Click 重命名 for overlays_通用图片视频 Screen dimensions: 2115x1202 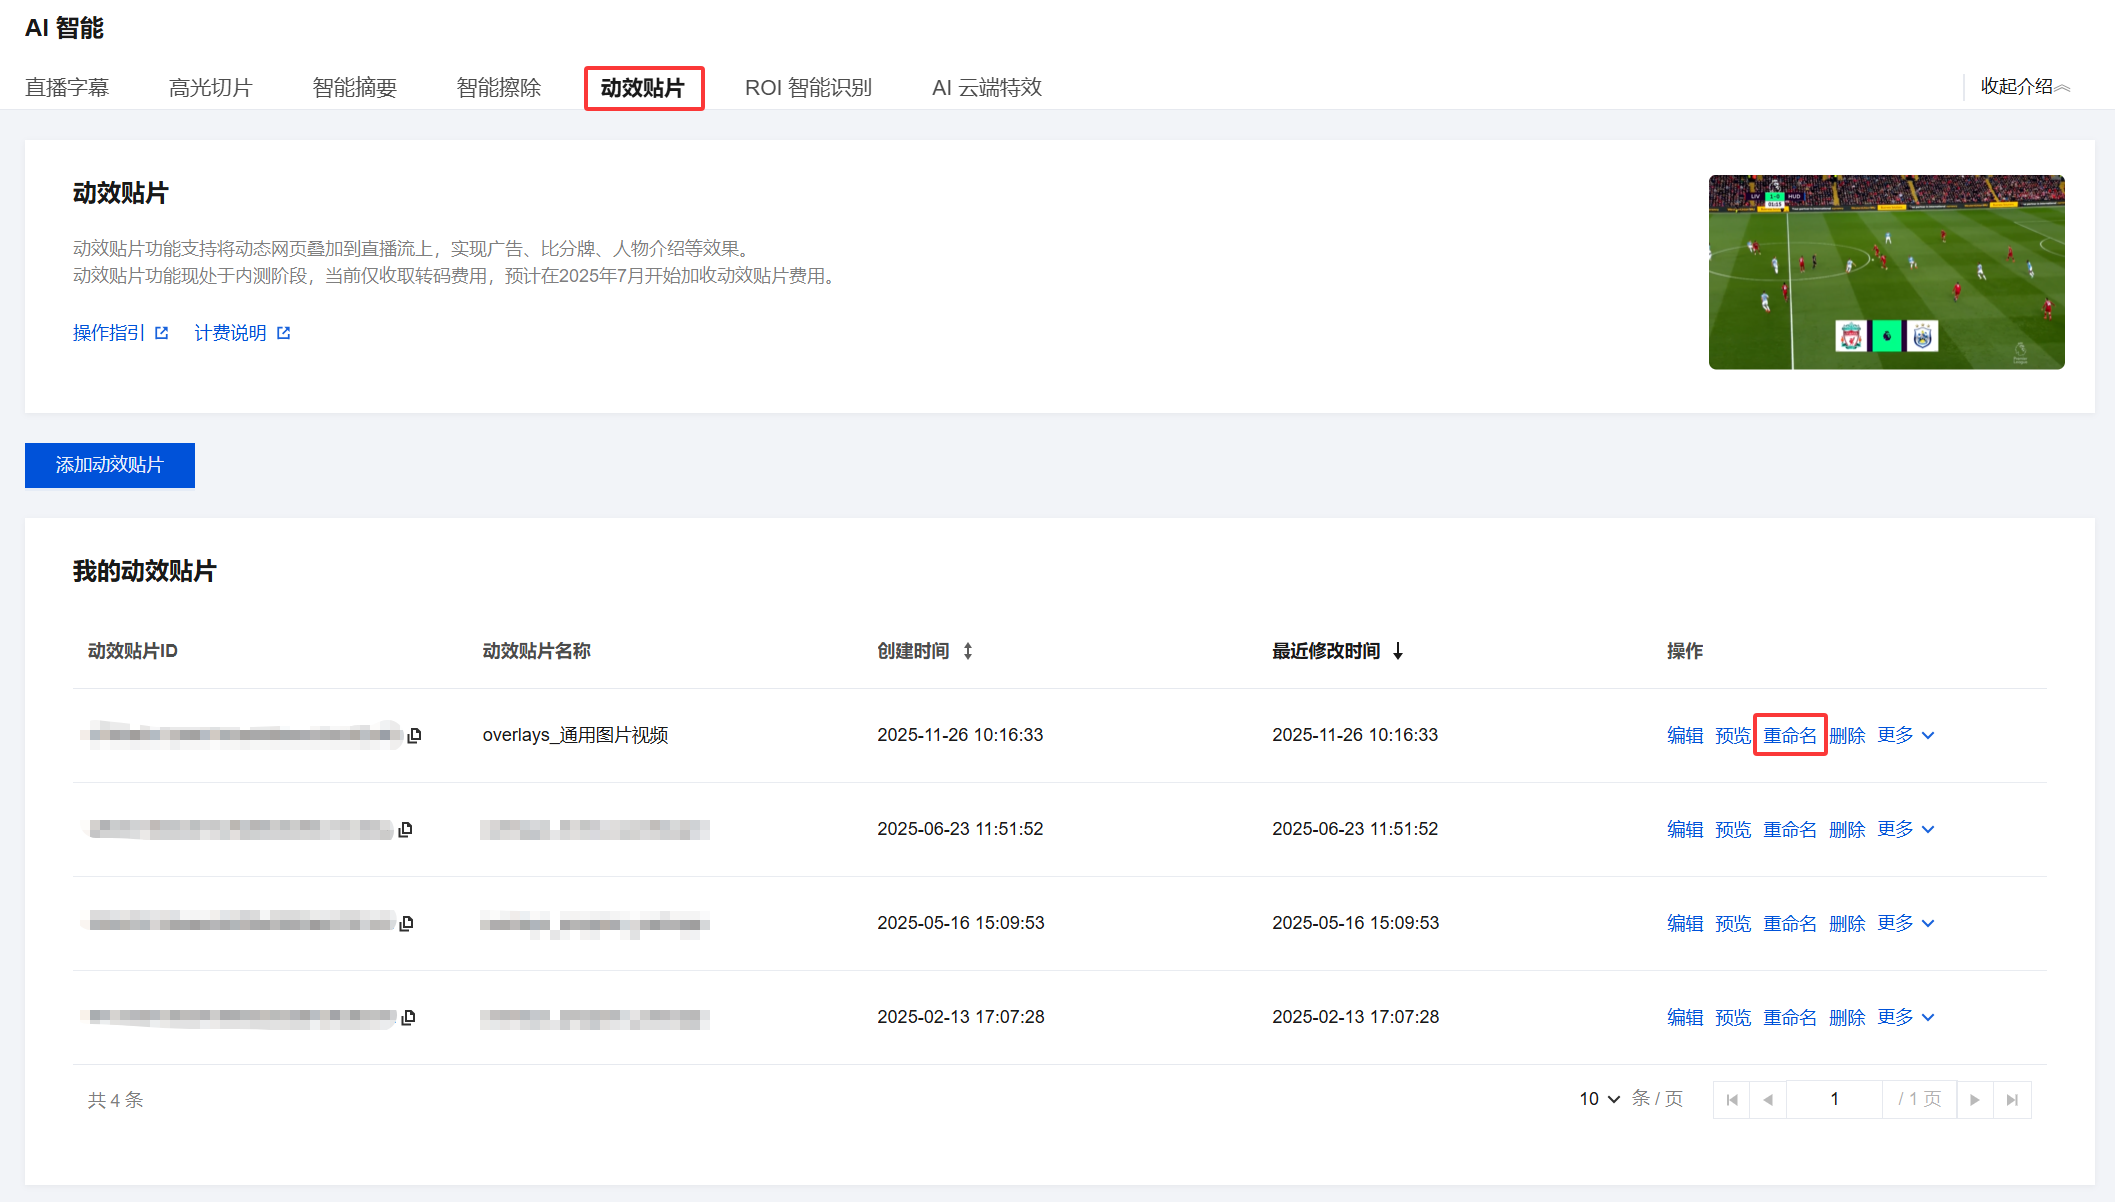[1789, 735]
